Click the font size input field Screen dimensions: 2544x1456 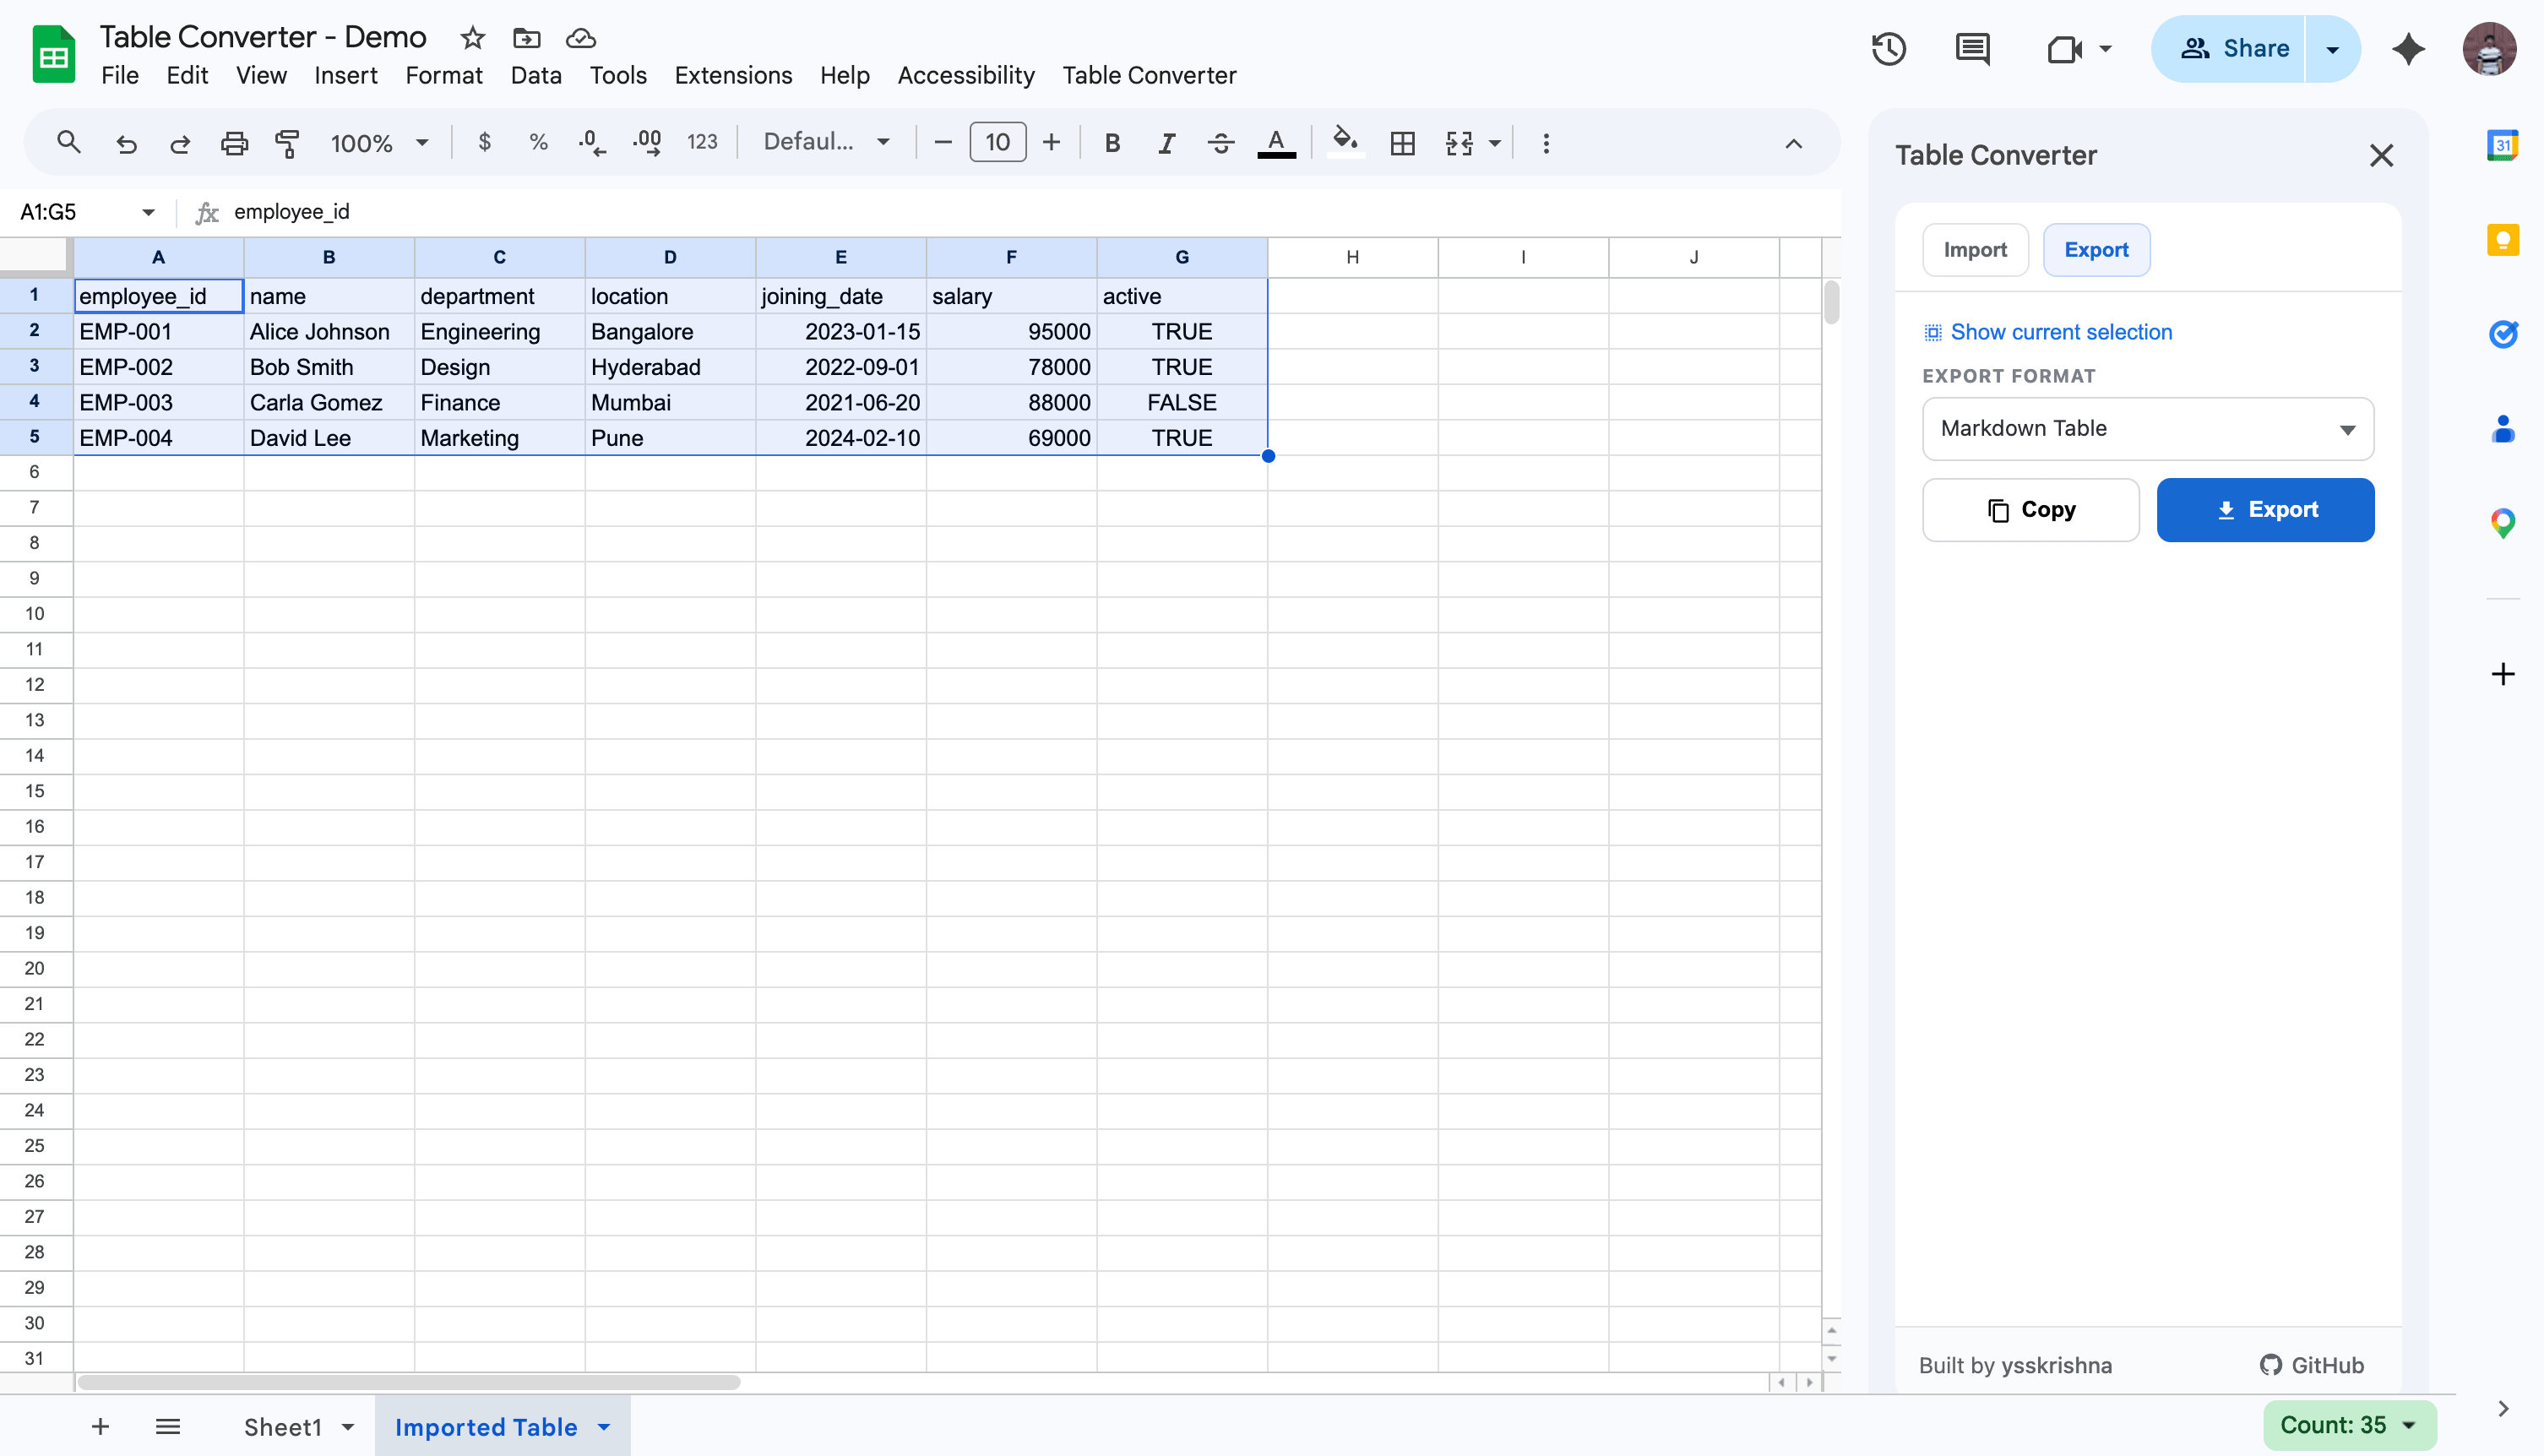pos(997,142)
